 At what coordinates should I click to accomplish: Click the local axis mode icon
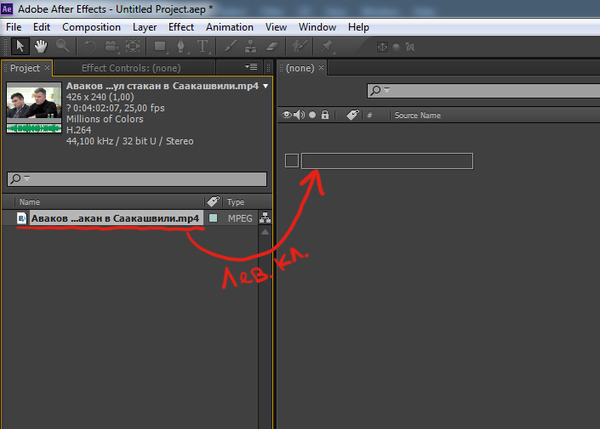(382, 47)
